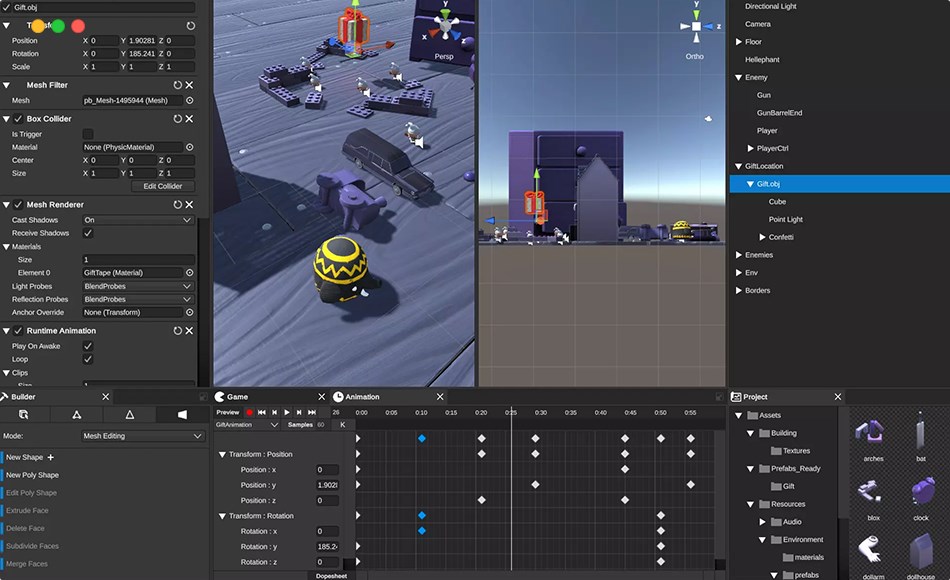This screenshot has height=580, width=950.
Task: Open the Mode dropdown showing Mesh Editing
Action: tap(140, 434)
